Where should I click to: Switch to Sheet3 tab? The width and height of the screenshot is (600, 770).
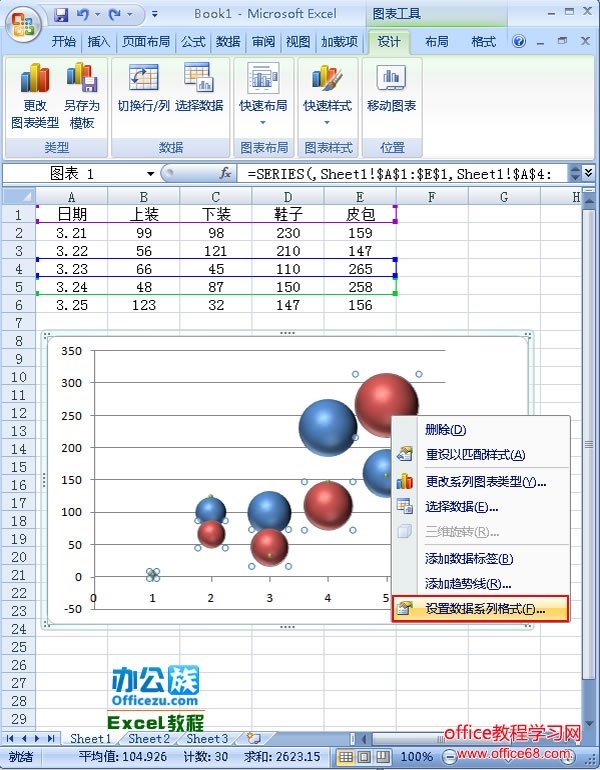(x=207, y=739)
